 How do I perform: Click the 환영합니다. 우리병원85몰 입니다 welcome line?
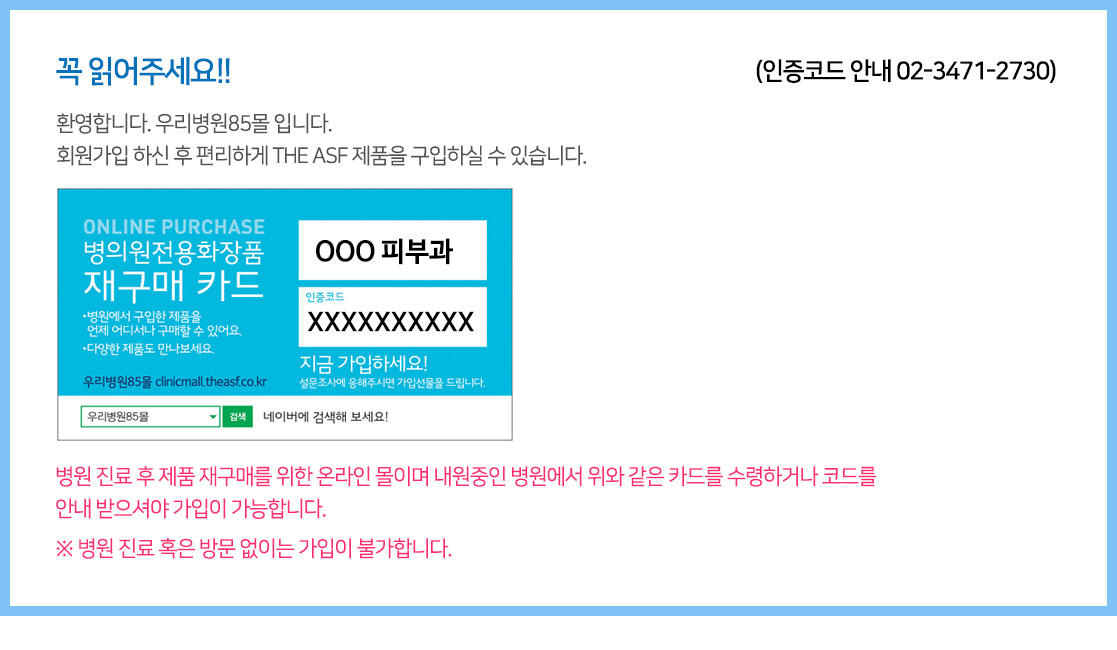click(x=194, y=123)
